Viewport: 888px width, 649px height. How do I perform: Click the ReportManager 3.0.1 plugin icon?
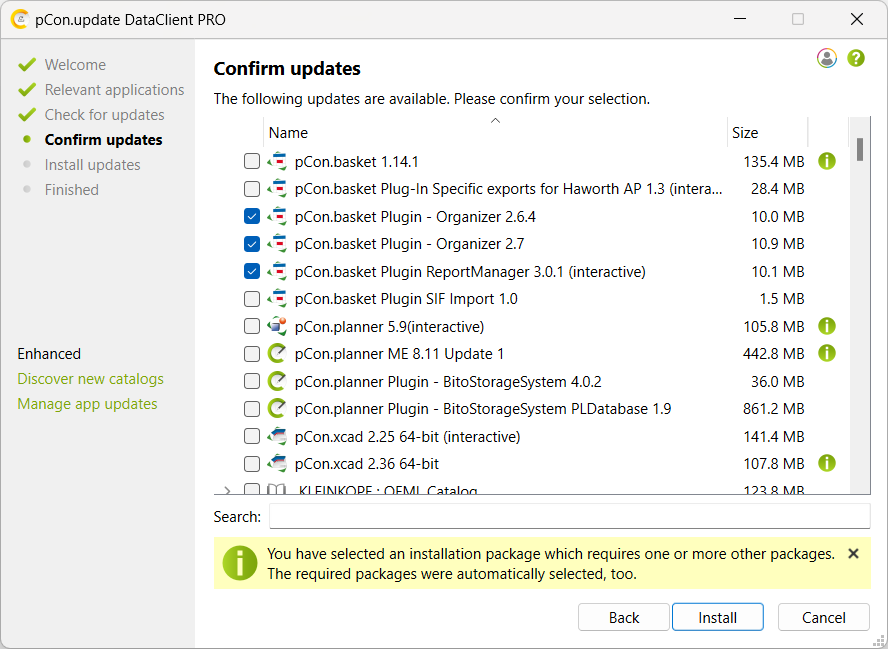(277, 271)
